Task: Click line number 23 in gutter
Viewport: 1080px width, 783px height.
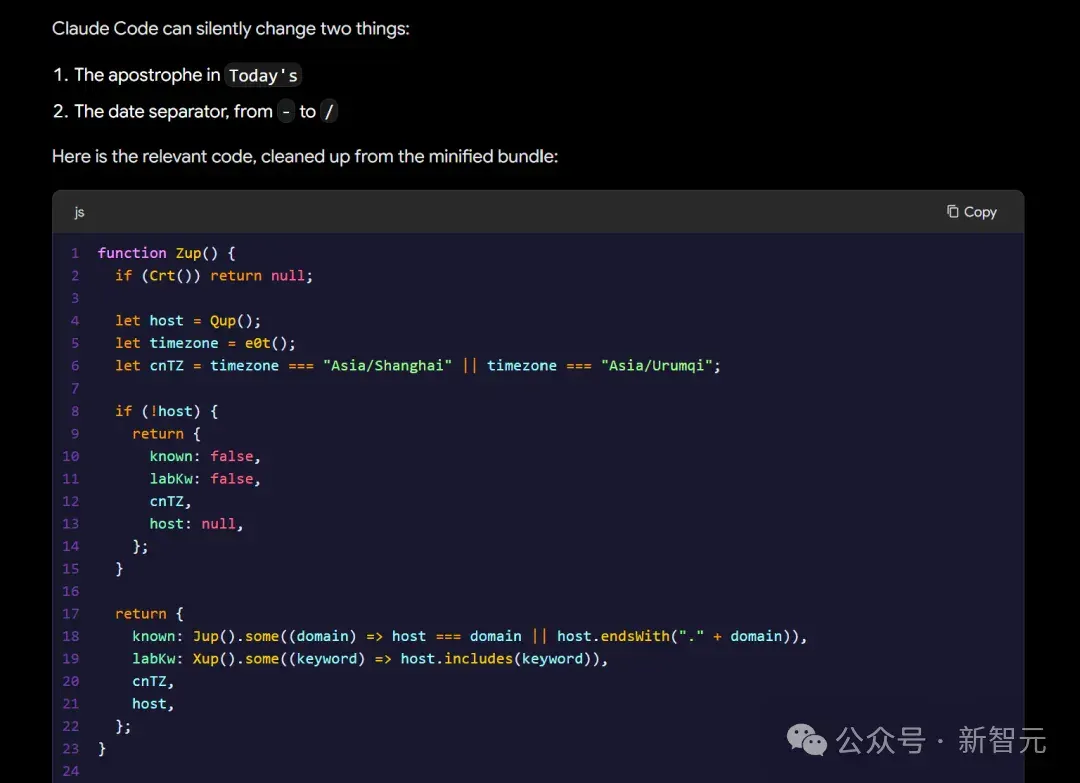Action: tap(71, 749)
